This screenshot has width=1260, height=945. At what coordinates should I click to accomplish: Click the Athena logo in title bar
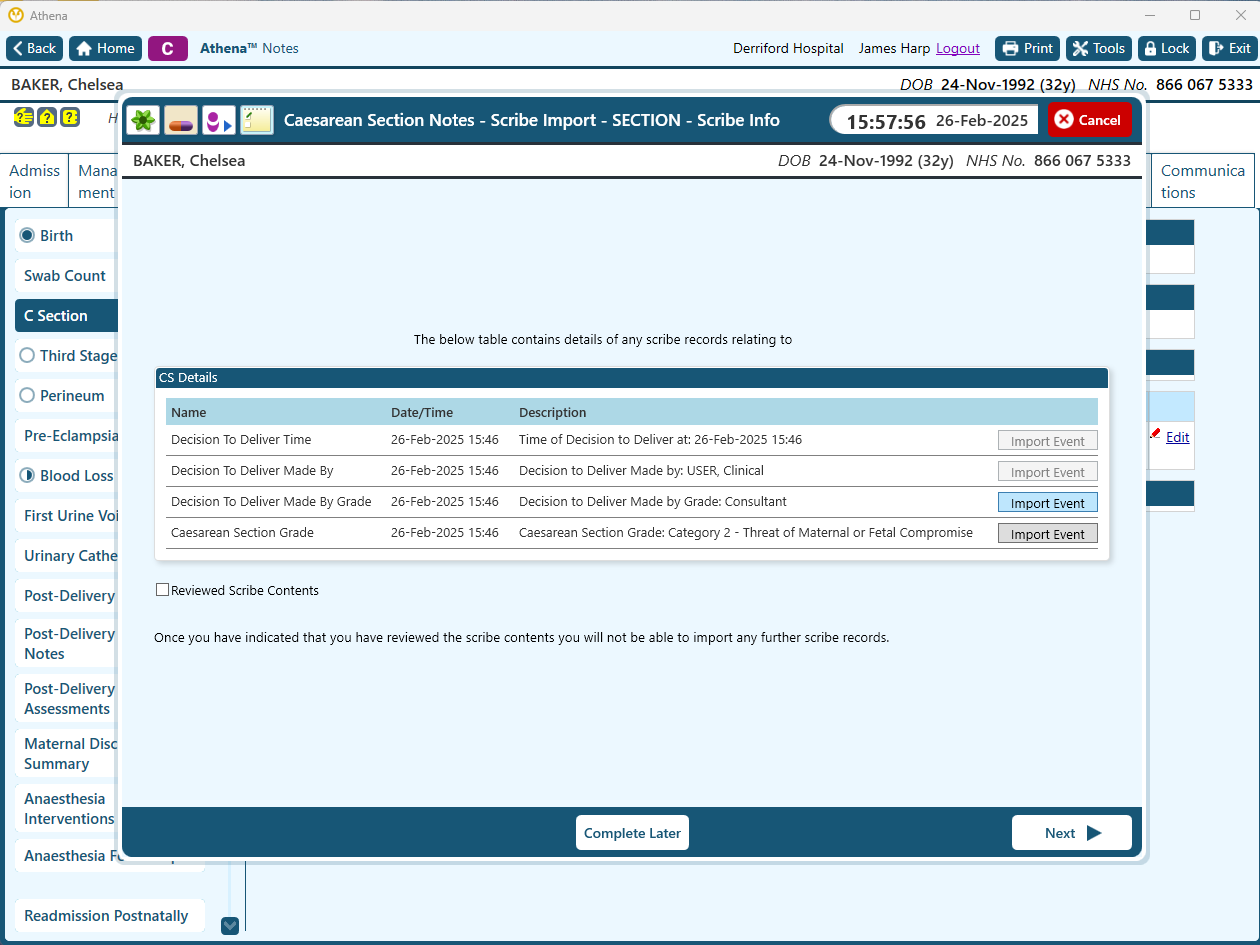point(15,15)
